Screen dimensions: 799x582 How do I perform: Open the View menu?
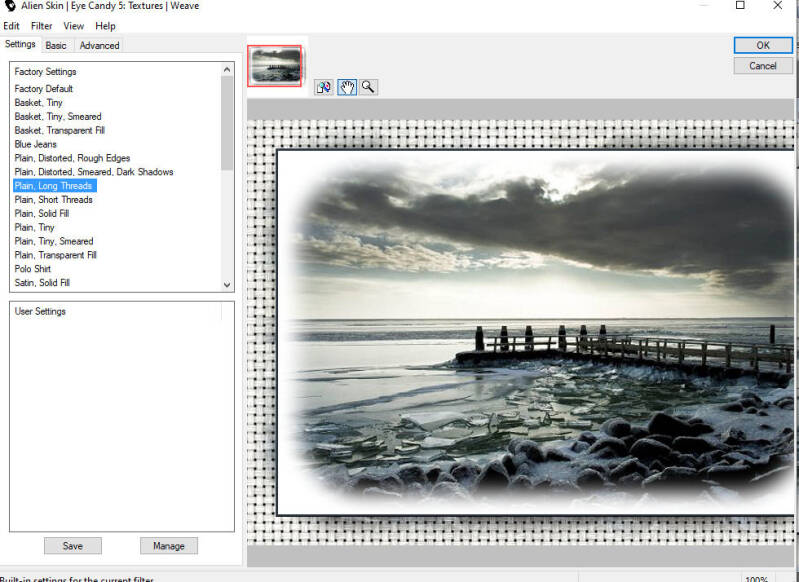pos(74,26)
